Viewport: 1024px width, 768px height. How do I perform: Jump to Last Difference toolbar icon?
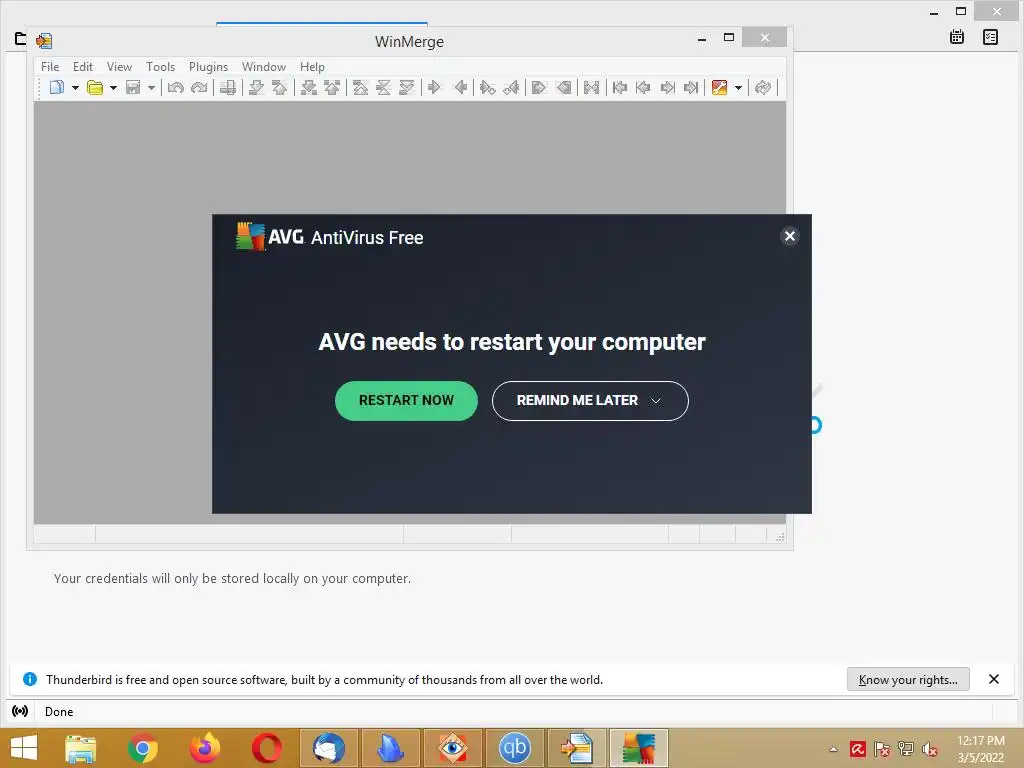click(406, 87)
